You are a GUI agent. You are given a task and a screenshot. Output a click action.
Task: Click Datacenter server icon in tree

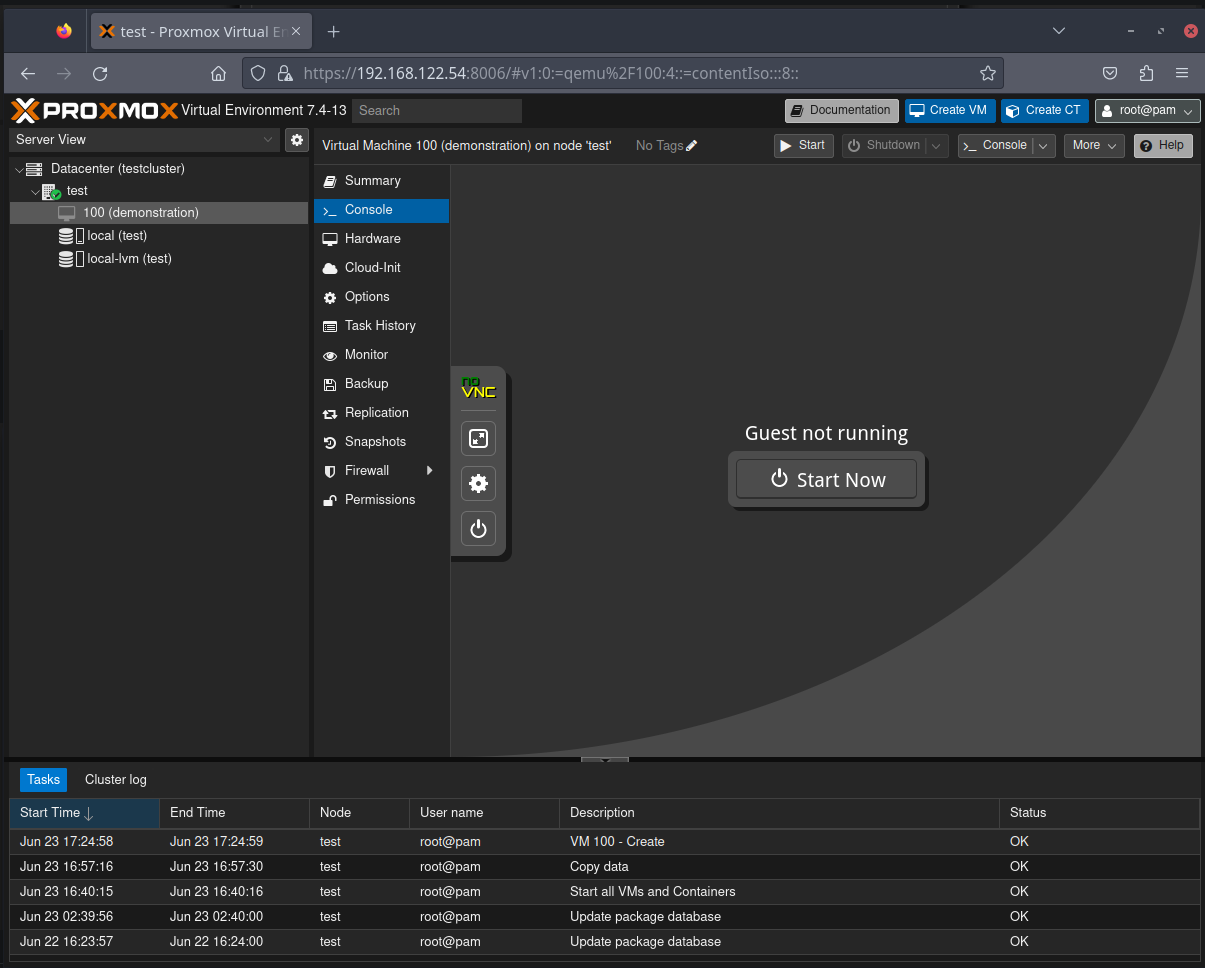point(34,169)
